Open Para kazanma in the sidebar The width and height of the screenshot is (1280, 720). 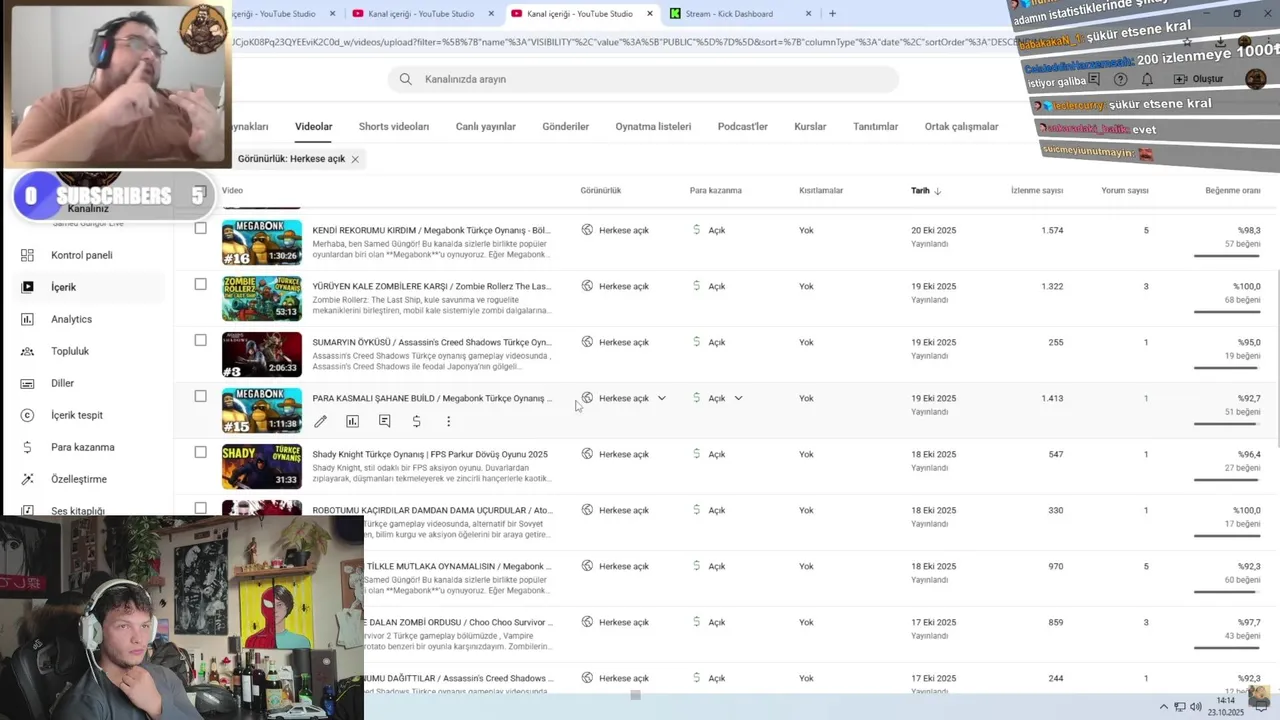(x=82, y=447)
